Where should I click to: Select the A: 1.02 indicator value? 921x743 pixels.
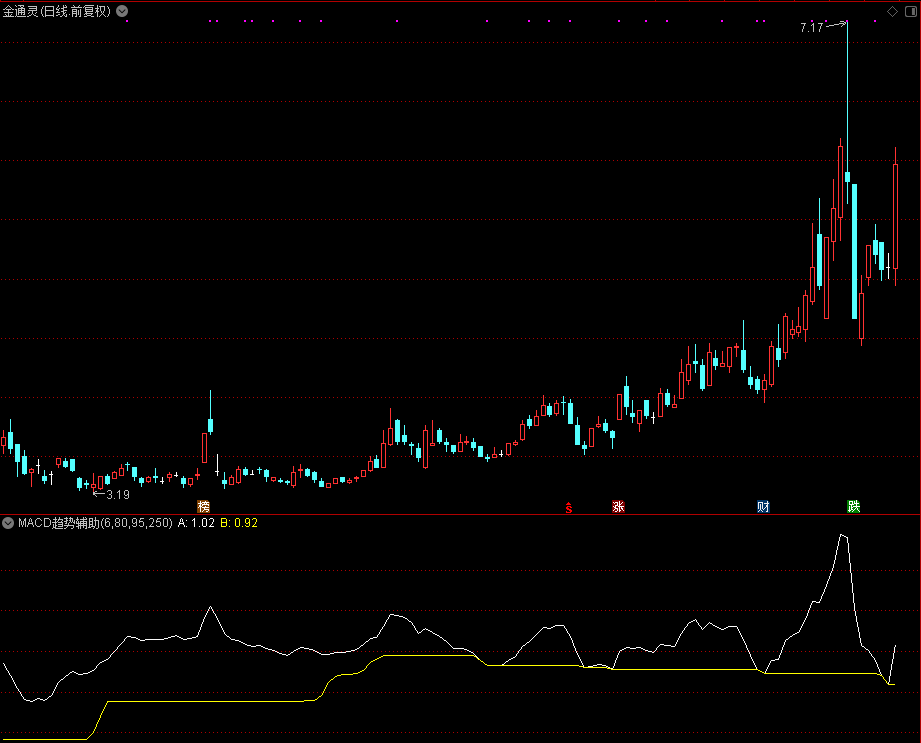click(196, 522)
